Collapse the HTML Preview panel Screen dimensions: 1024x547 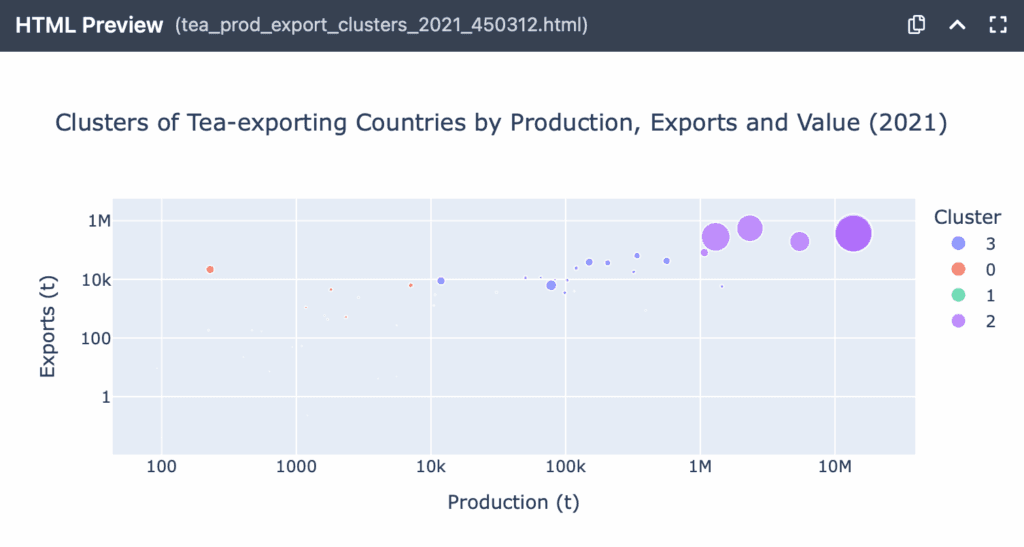pyautogui.click(x=956, y=25)
